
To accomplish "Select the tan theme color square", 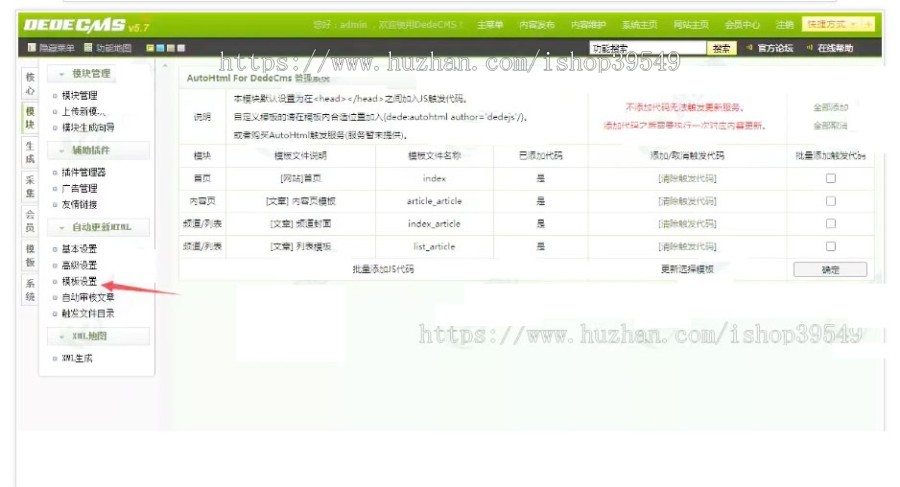I will click(170, 48).
